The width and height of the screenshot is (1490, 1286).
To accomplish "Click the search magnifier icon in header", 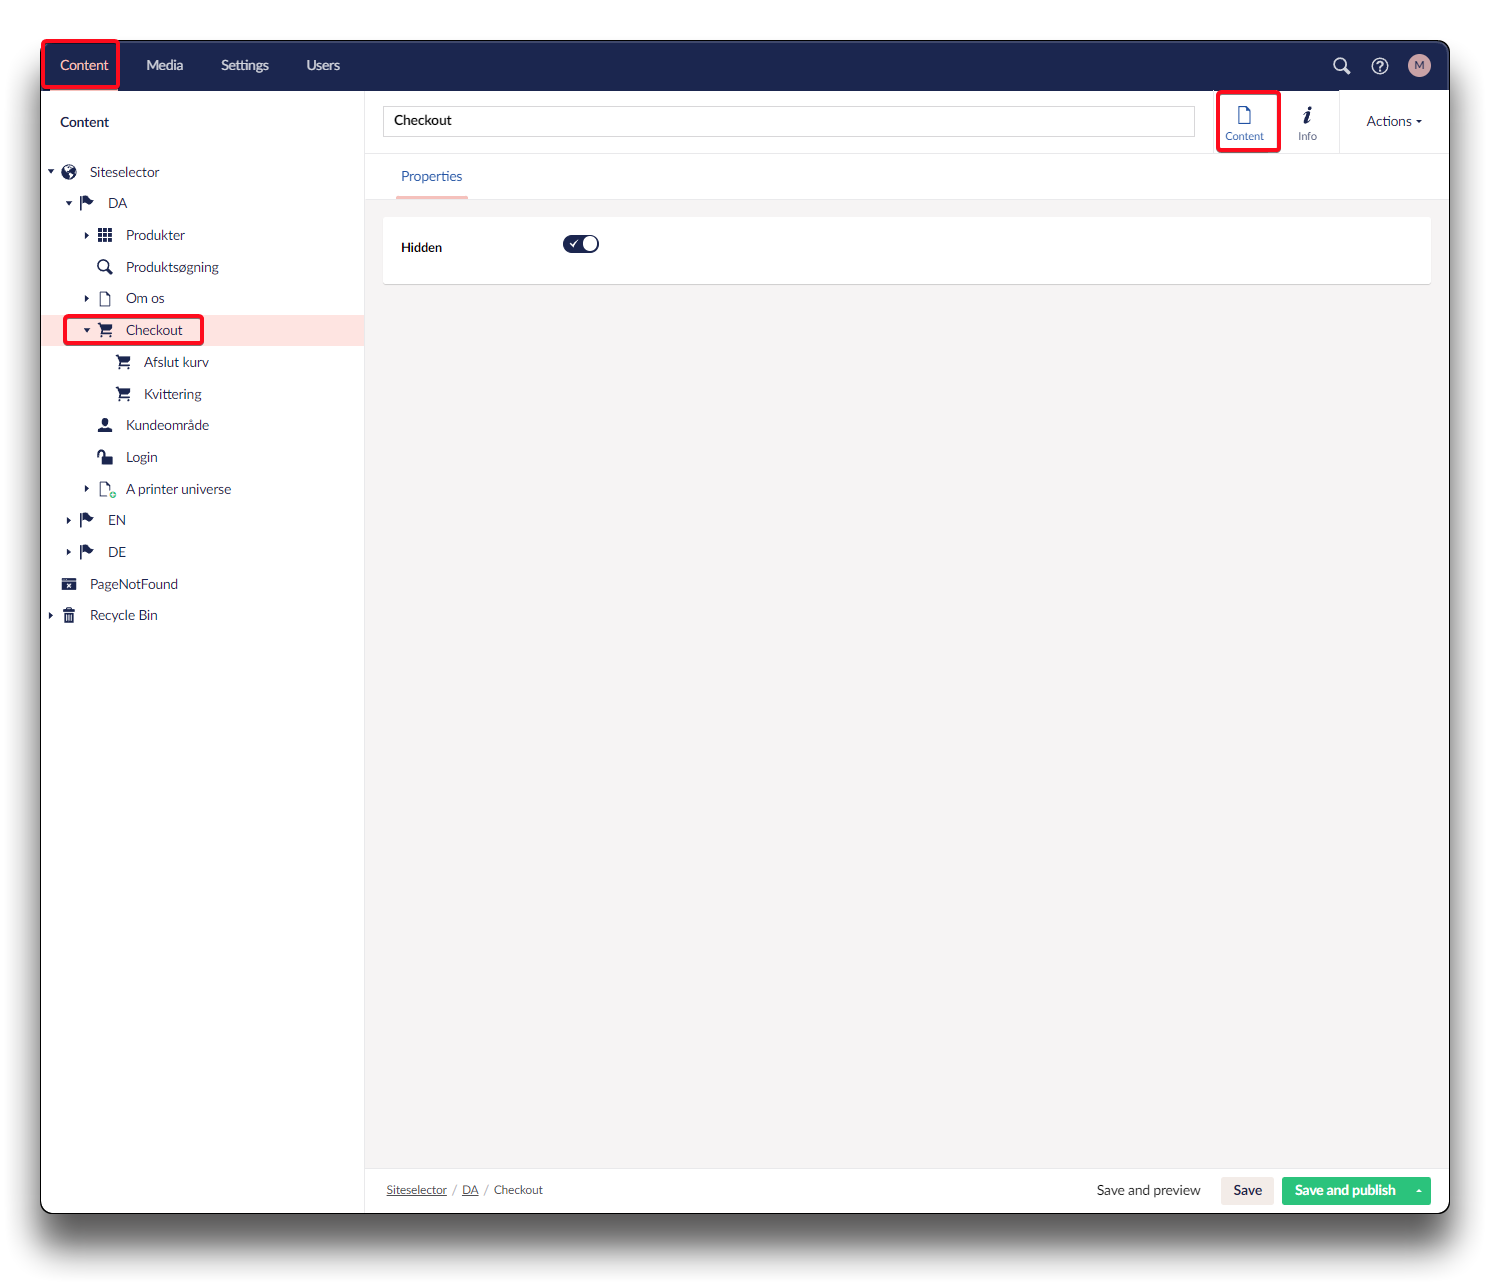I will pyautogui.click(x=1341, y=66).
